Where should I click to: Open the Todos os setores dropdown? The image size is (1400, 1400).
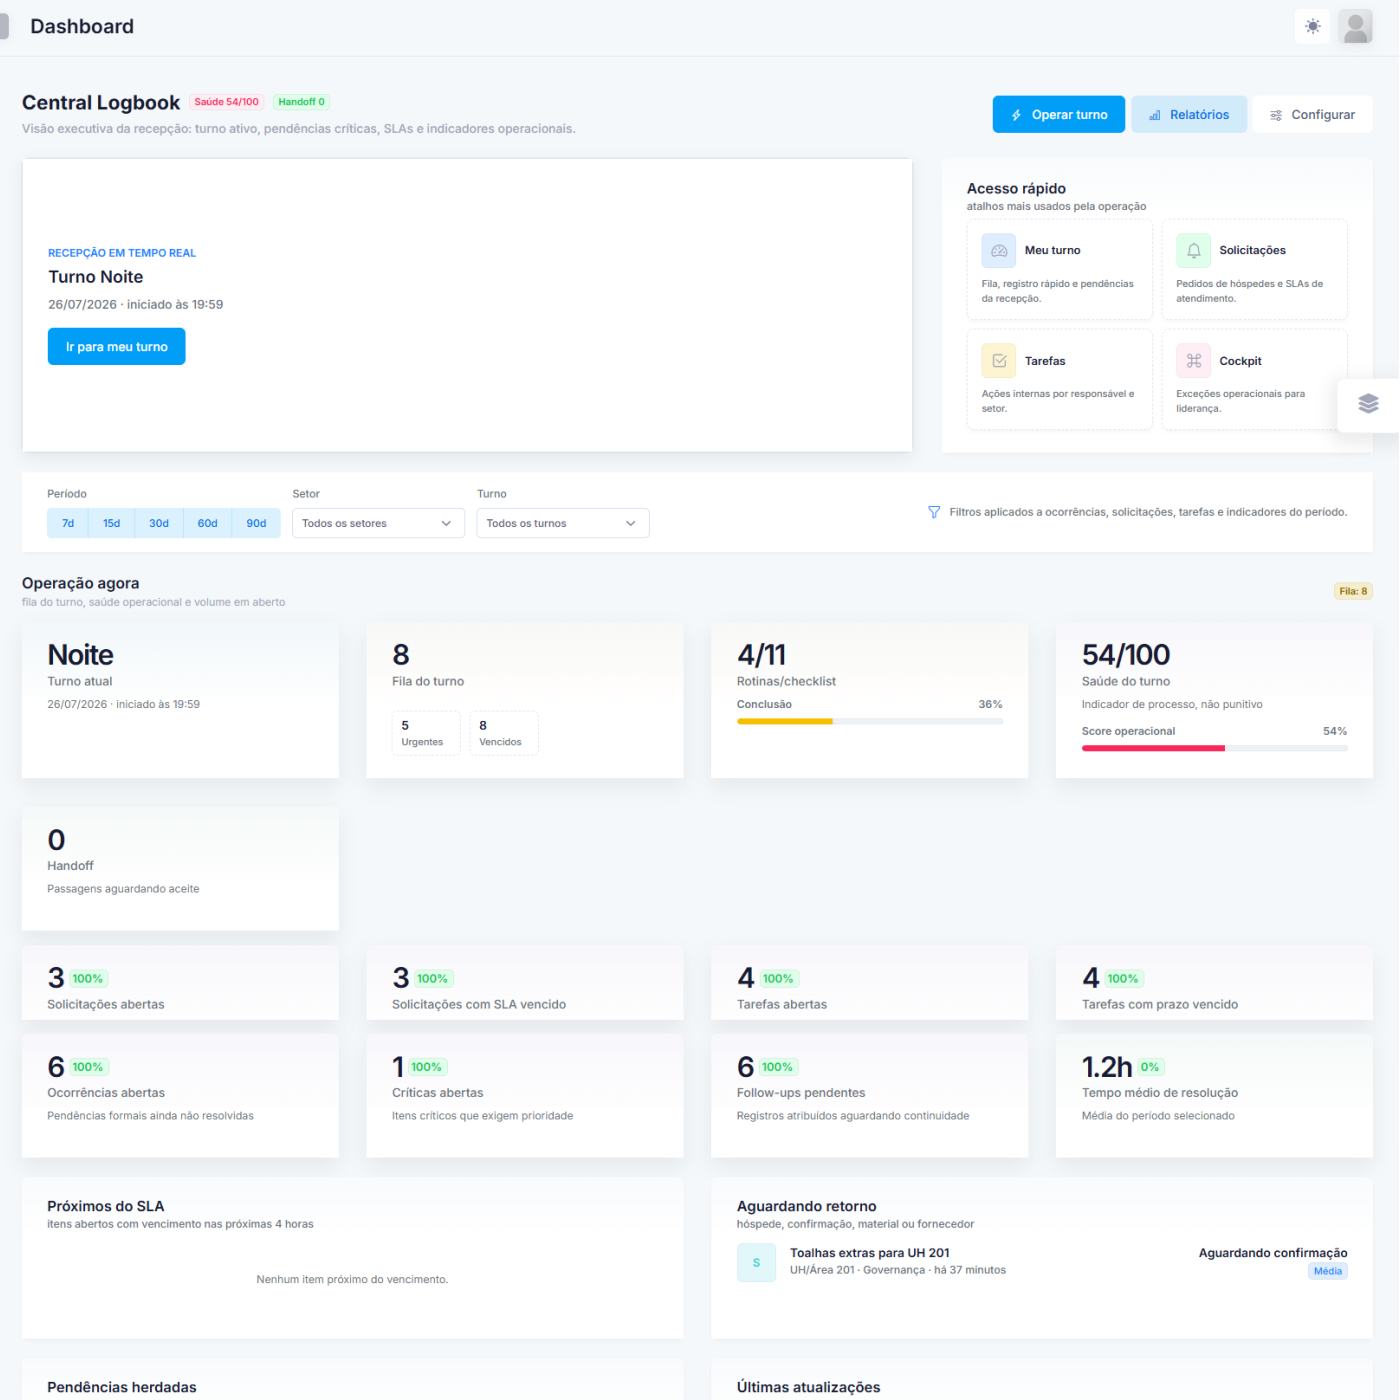378,524
